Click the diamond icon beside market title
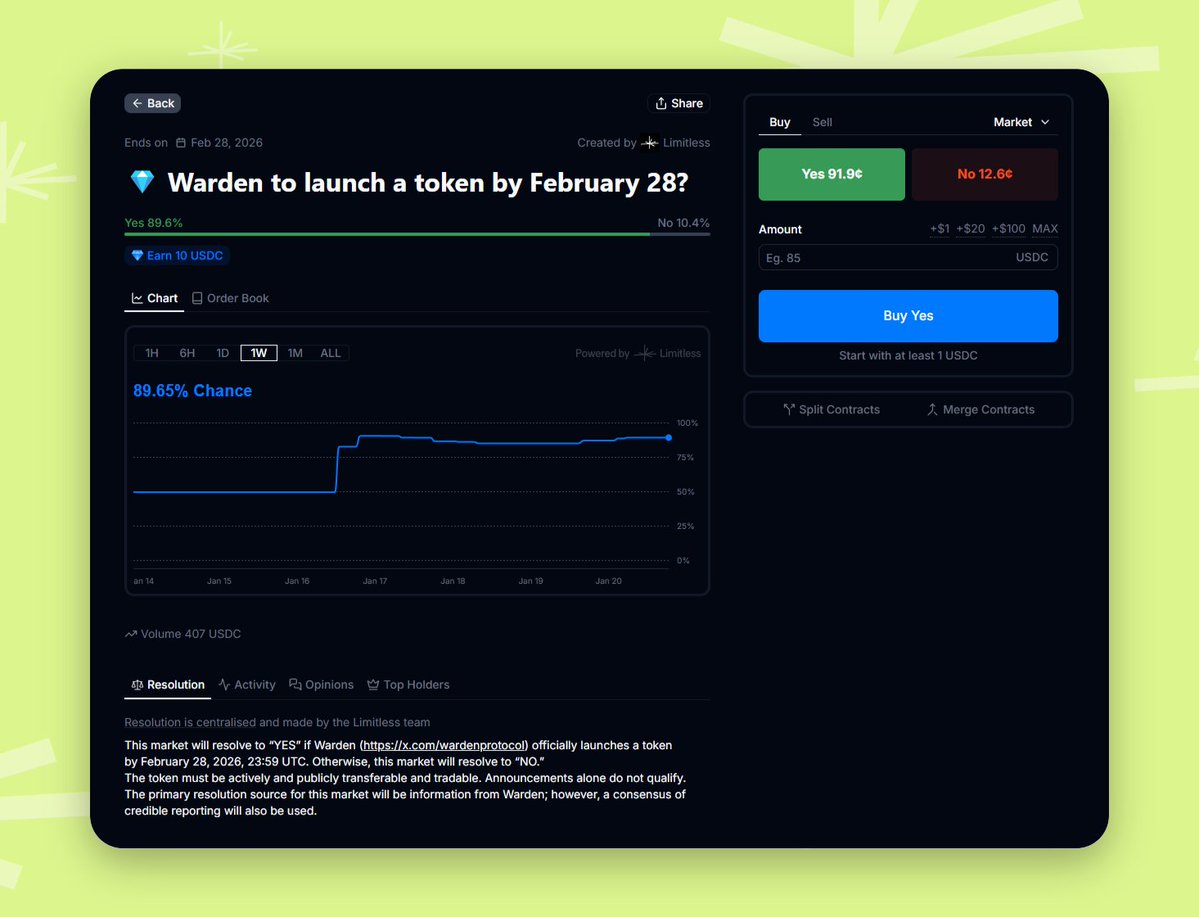Image resolution: width=1199 pixels, height=917 pixels. pos(142,182)
